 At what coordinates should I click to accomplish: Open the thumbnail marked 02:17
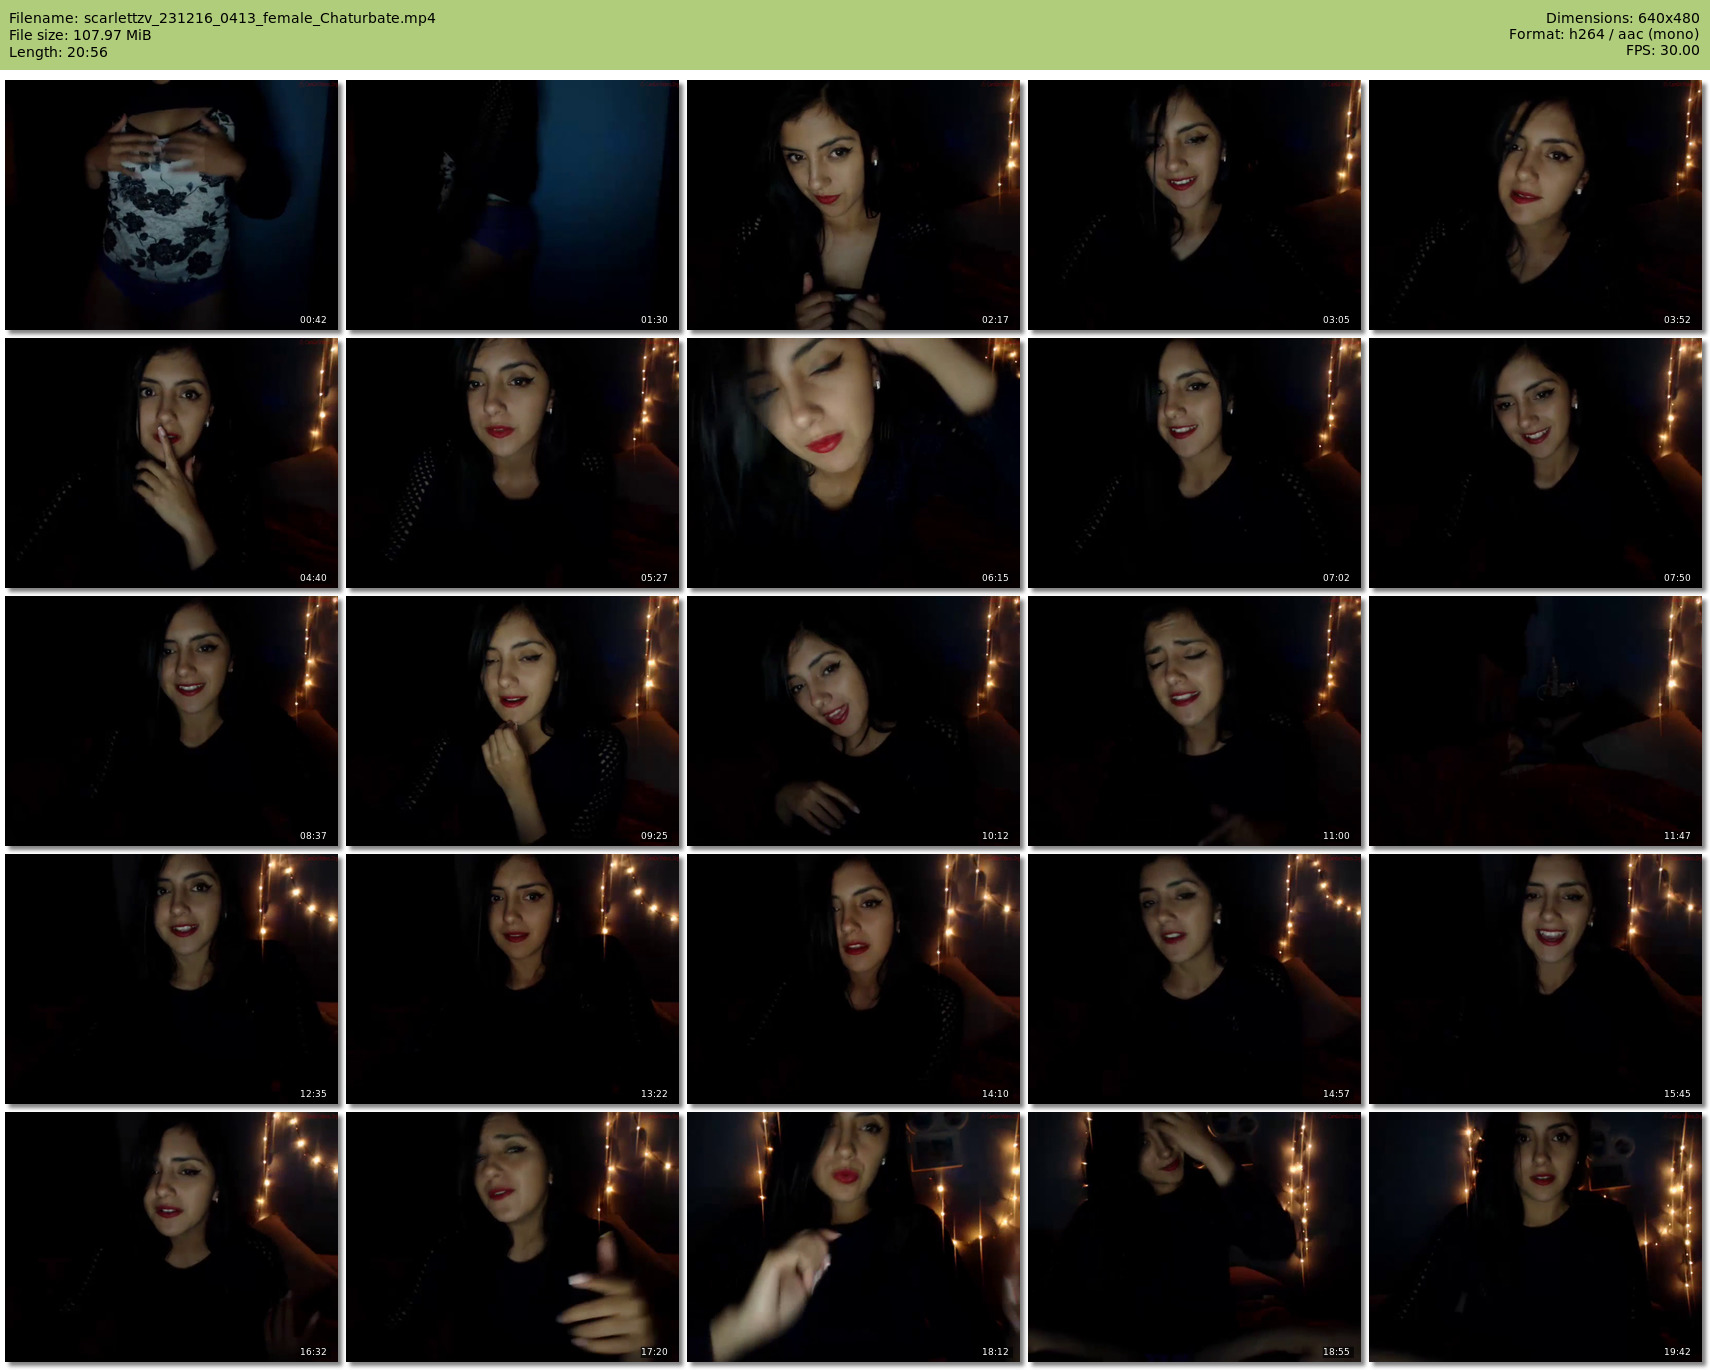(x=853, y=205)
